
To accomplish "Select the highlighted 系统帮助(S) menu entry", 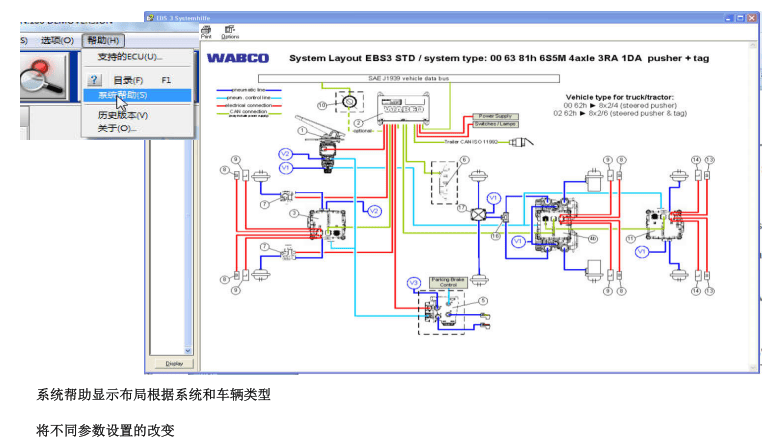I will click(x=137, y=95).
